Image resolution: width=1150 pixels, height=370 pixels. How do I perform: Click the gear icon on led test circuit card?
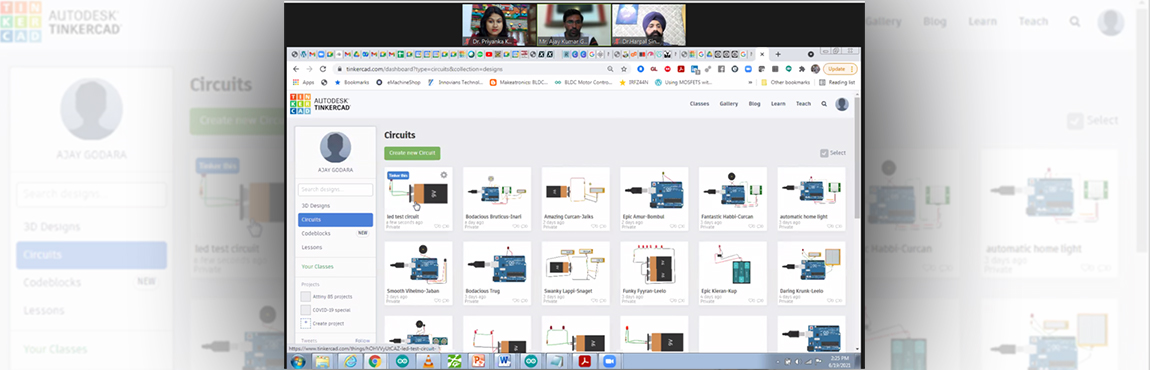pyautogui.click(x=444, y=175)
